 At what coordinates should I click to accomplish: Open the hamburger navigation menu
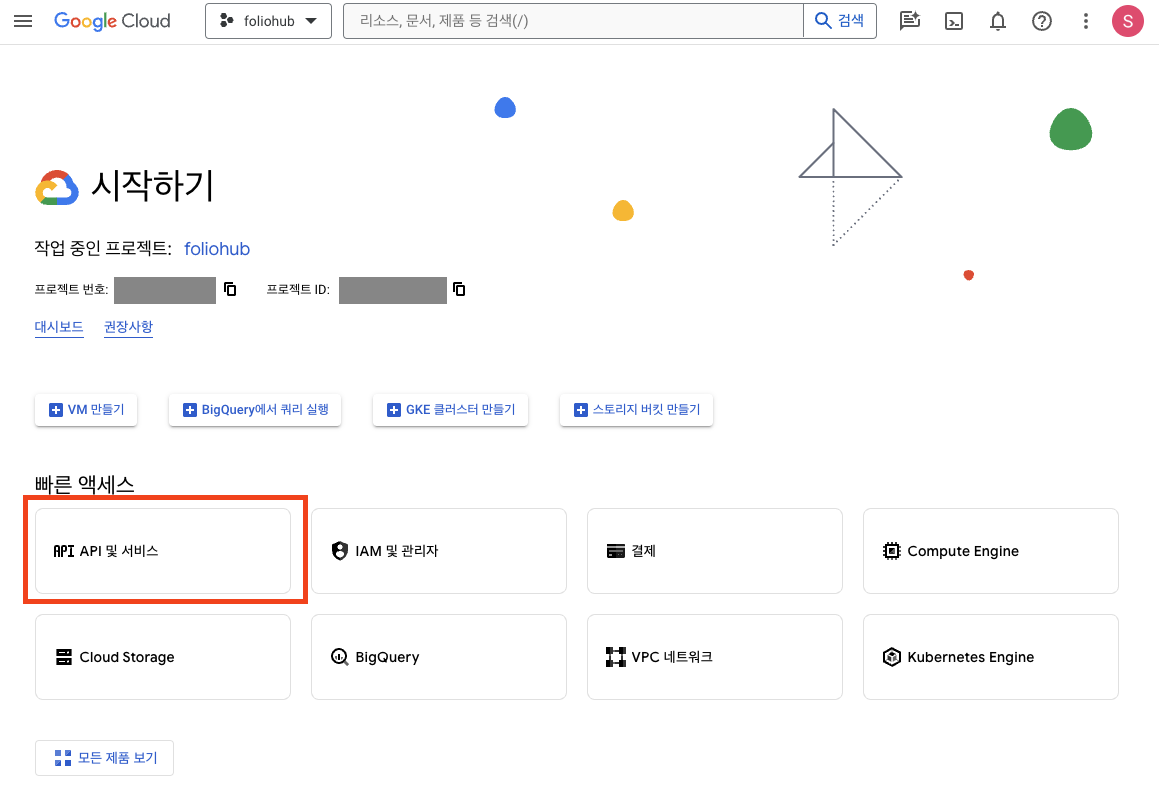pyautogui.click(x=23, y=21)
